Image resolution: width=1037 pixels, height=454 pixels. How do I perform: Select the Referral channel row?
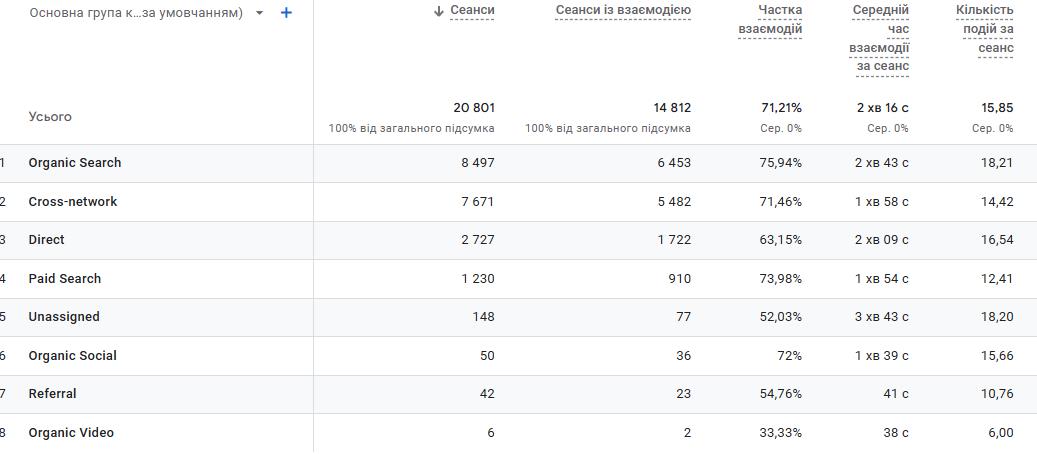point(53,394)
